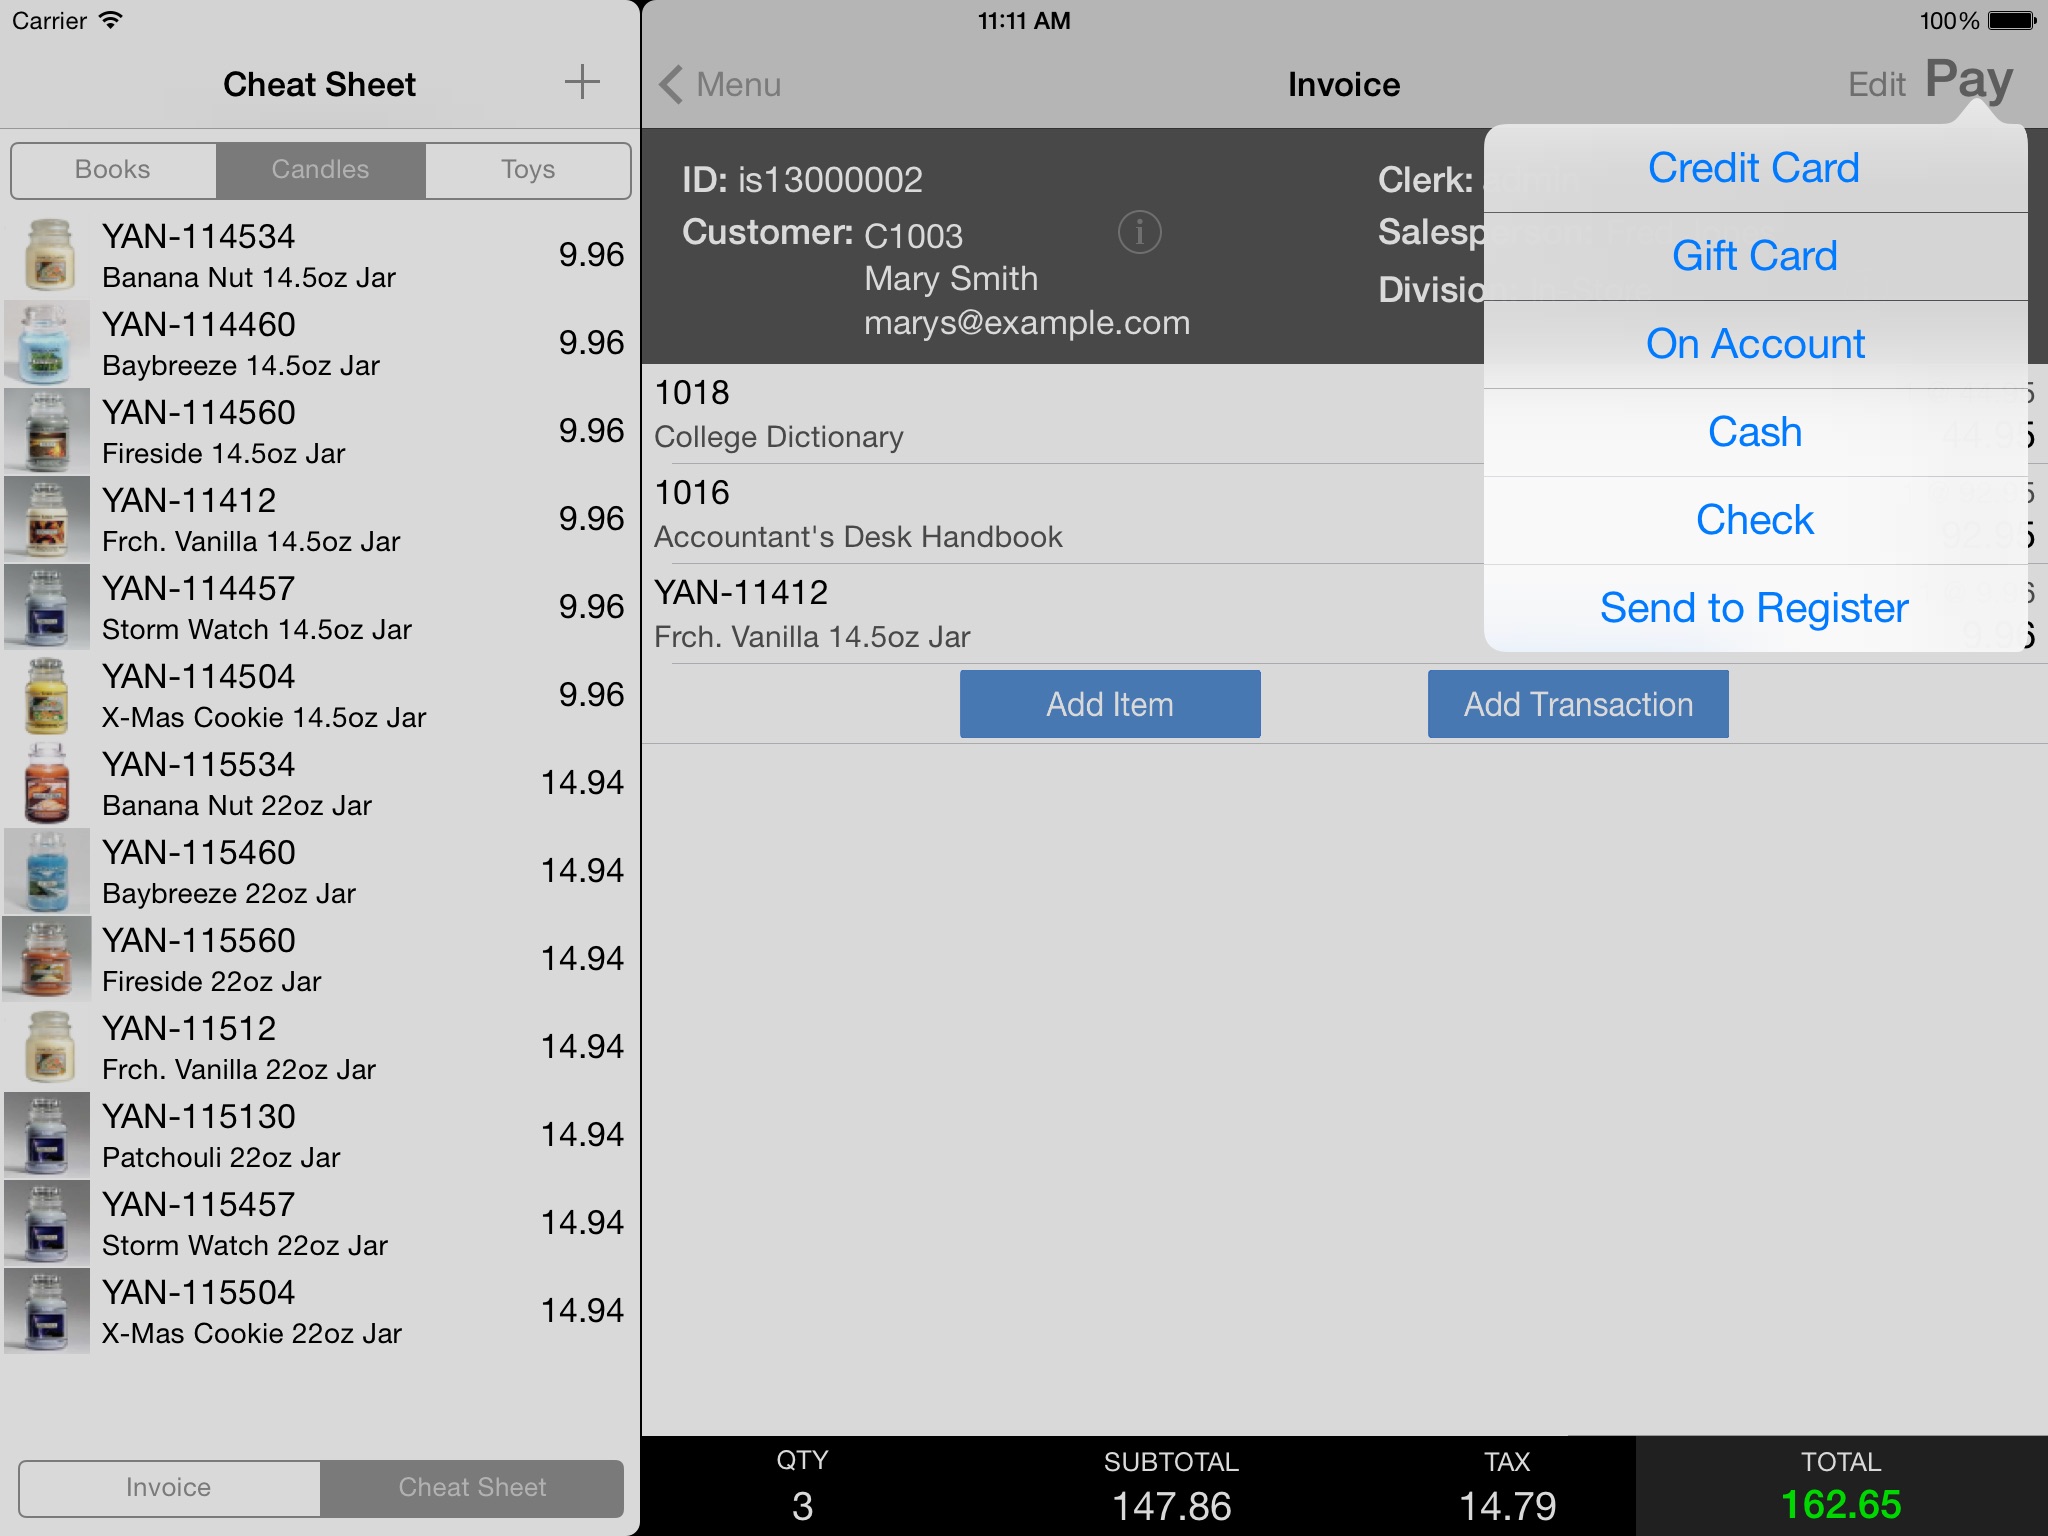Screen dimensions: 2048x1536
Task: Select On Account payment option
Action: [1756, 344]
